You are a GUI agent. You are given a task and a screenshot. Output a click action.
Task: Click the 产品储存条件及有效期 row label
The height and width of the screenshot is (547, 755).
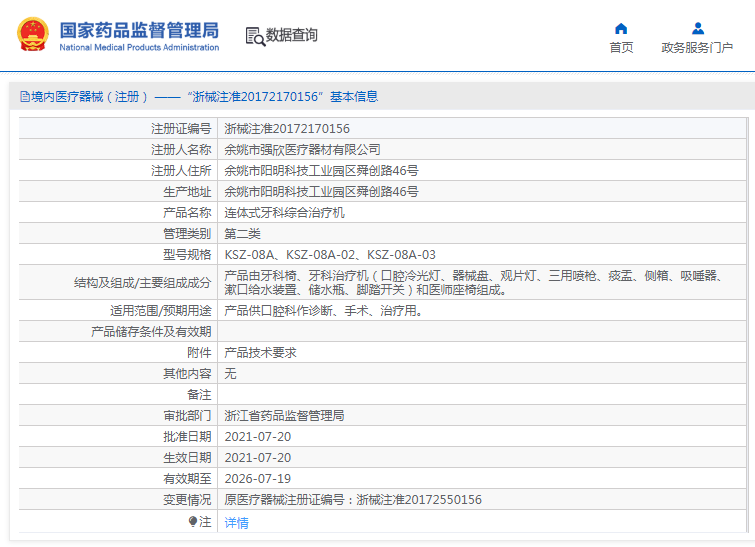point(151,332)
